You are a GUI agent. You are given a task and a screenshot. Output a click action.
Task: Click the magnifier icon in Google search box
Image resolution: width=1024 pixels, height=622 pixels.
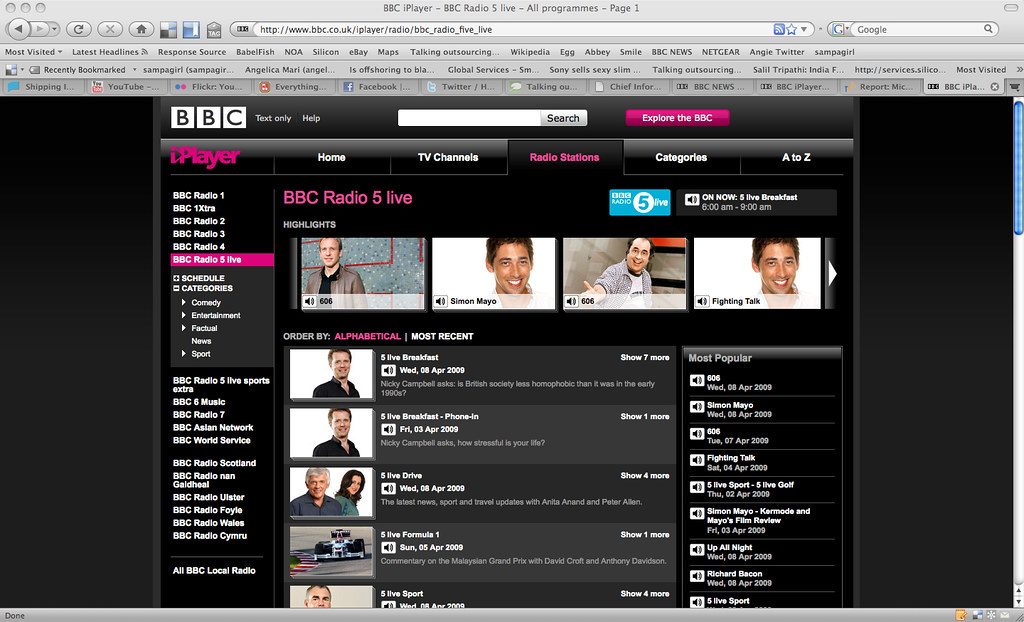tap(989, 29)
